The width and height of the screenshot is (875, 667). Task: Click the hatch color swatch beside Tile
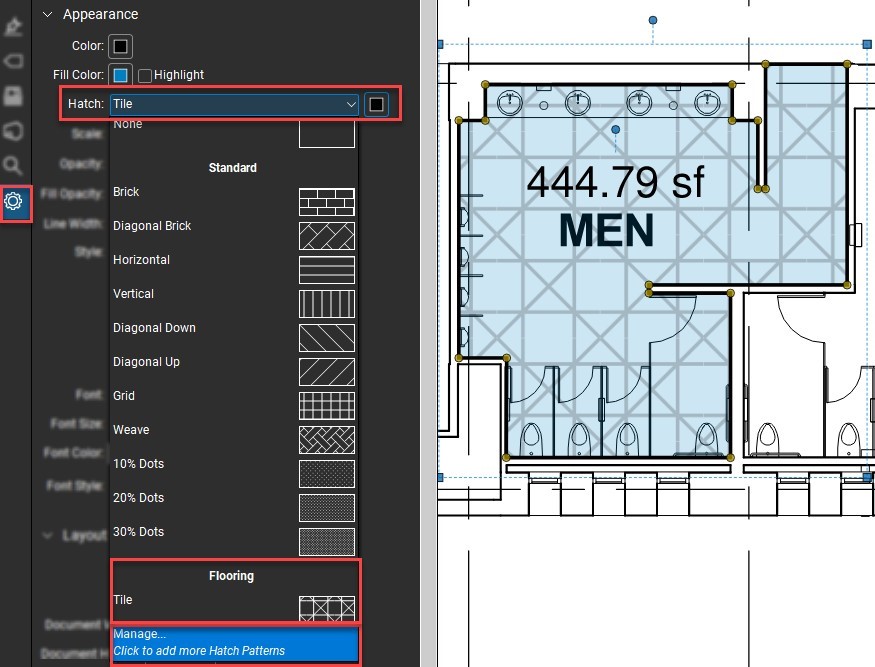coord(377,104)
